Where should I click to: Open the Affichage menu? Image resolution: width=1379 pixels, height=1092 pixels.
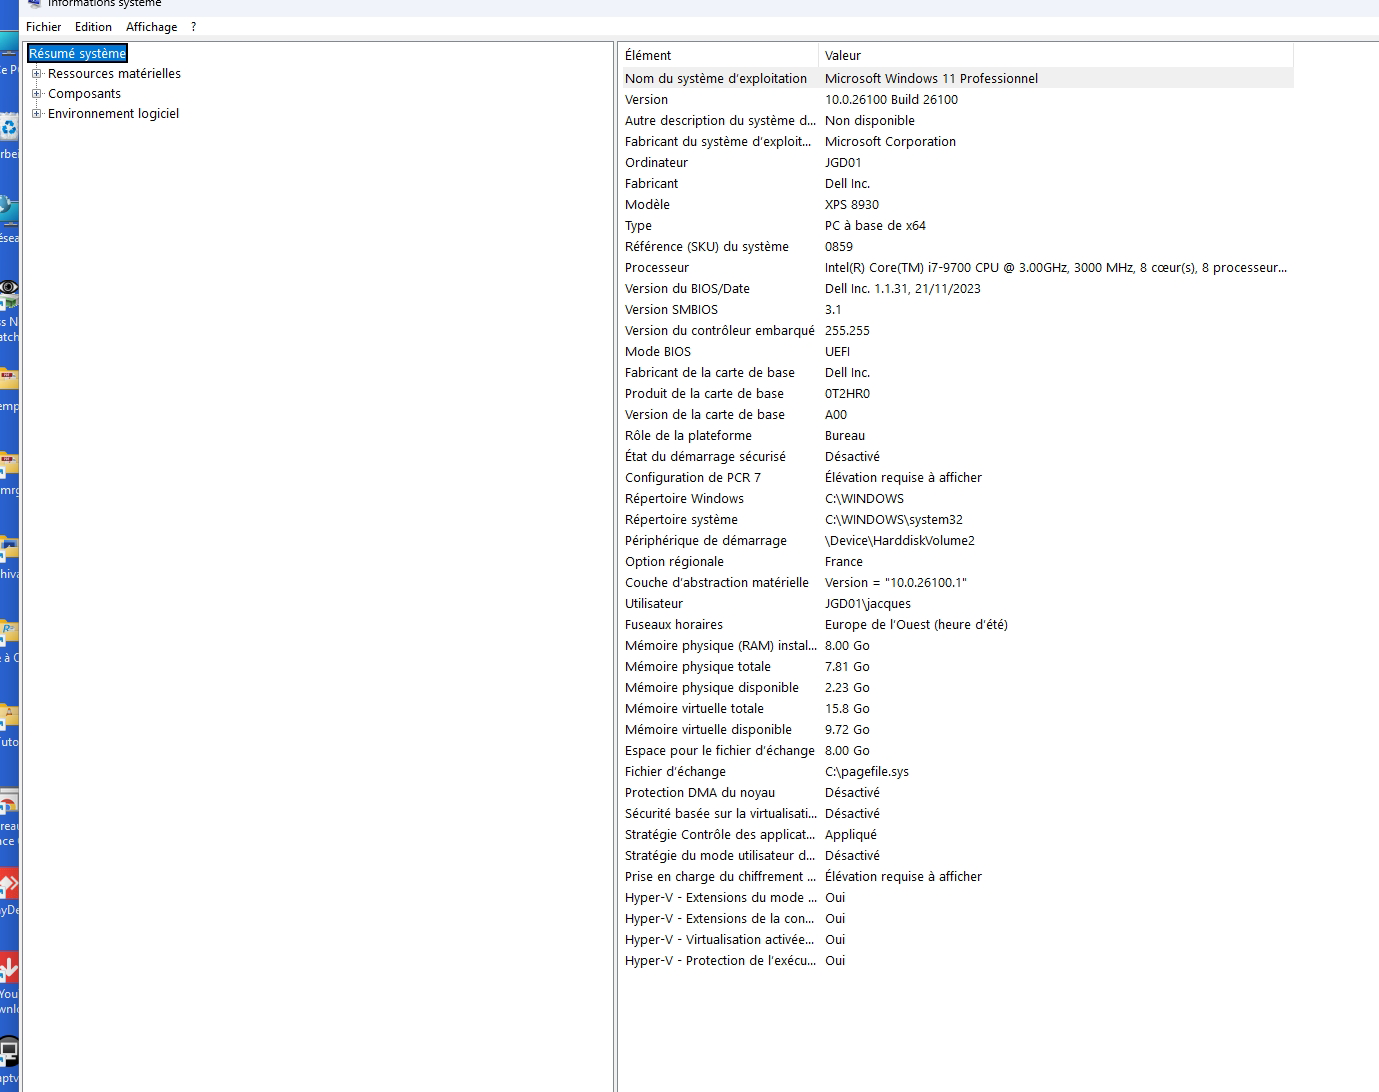tap(151, 27)
